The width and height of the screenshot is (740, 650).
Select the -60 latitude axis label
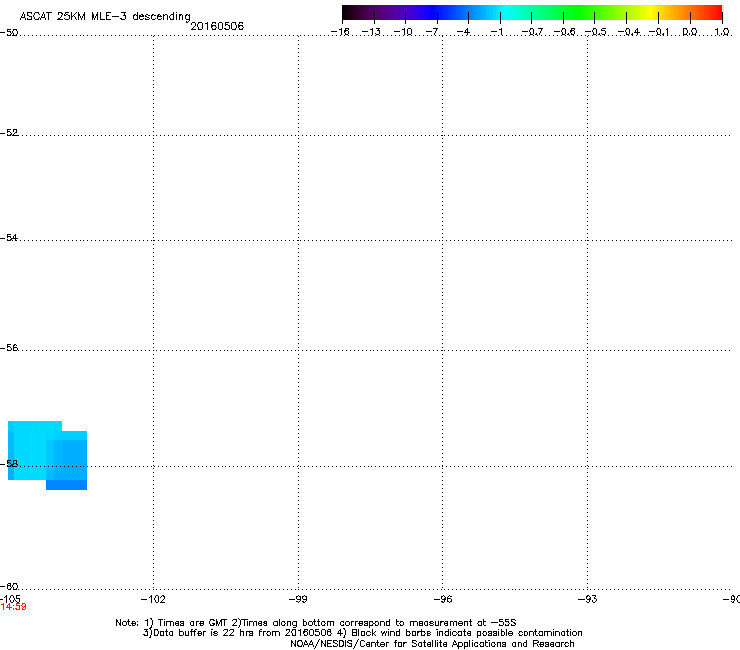pyautogui.click(x=9, y=586)
